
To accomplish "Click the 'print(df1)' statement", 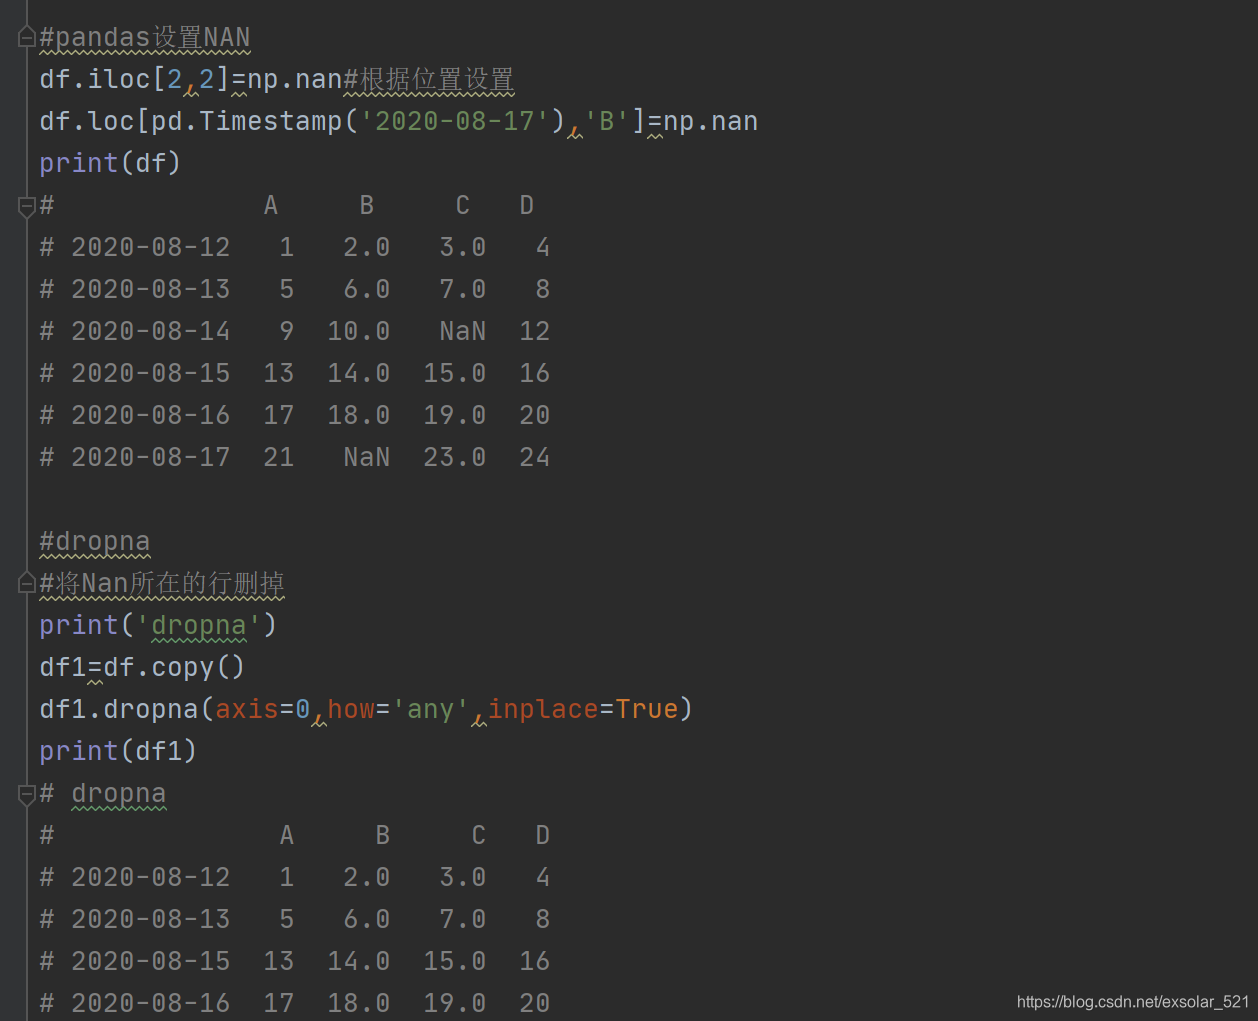I will (x=118, y=752).
